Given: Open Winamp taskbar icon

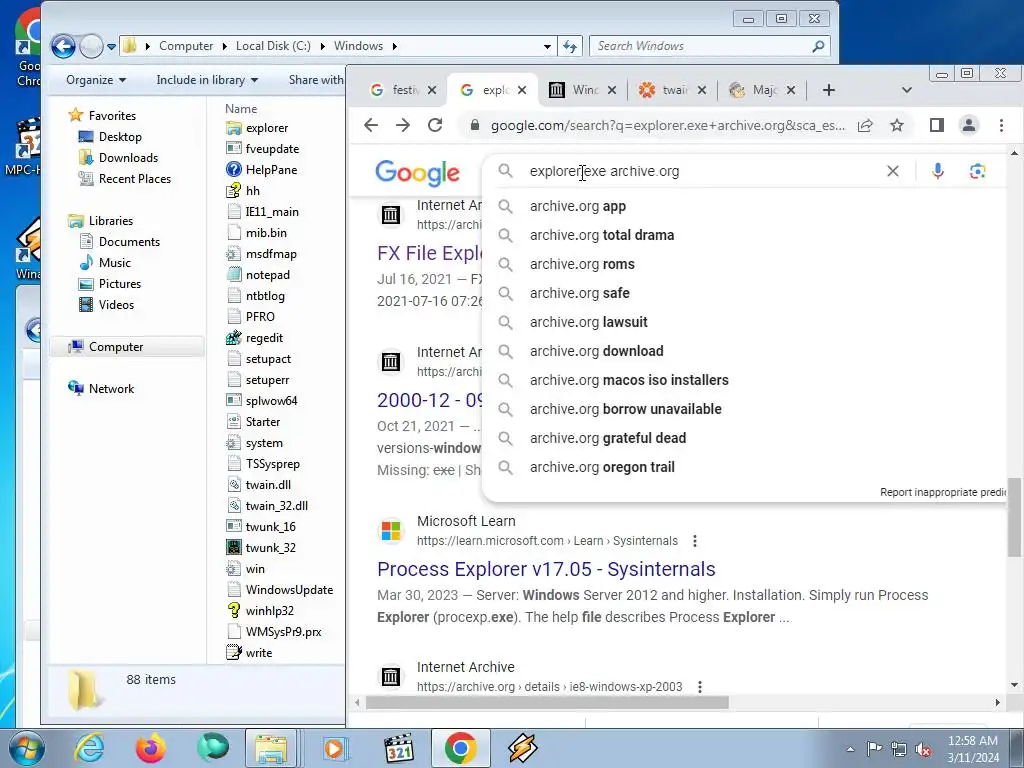Looking at the screenshot, I should pos(522,748).
